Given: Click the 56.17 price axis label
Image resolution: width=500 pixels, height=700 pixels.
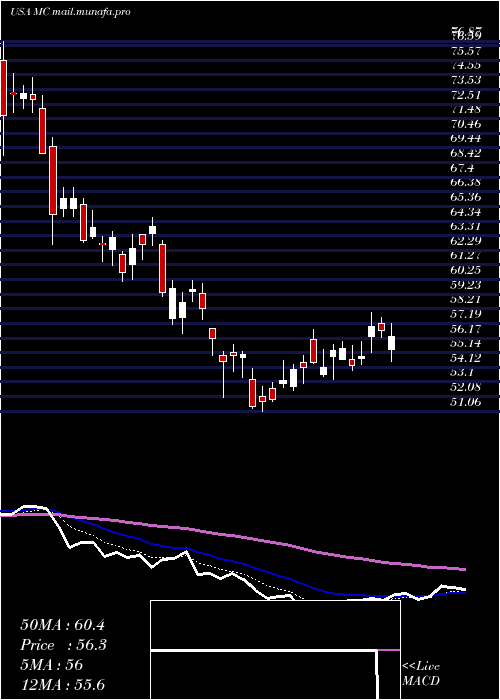Looking at the screenshot, I should (x=466, y=329).
